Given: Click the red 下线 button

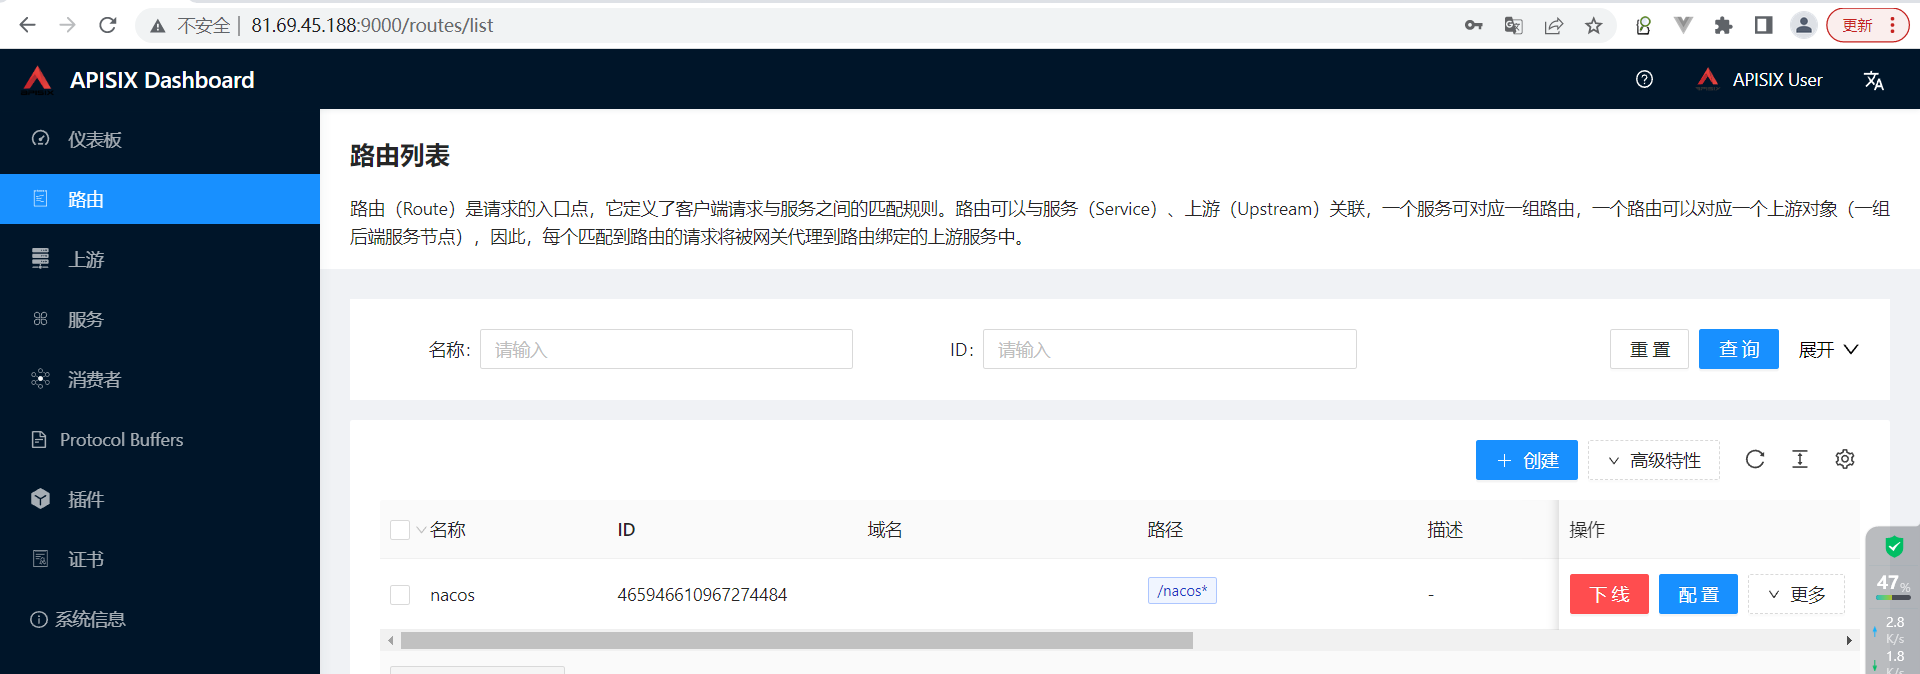Looking at the screenshot, I should tap(1609, 595).
